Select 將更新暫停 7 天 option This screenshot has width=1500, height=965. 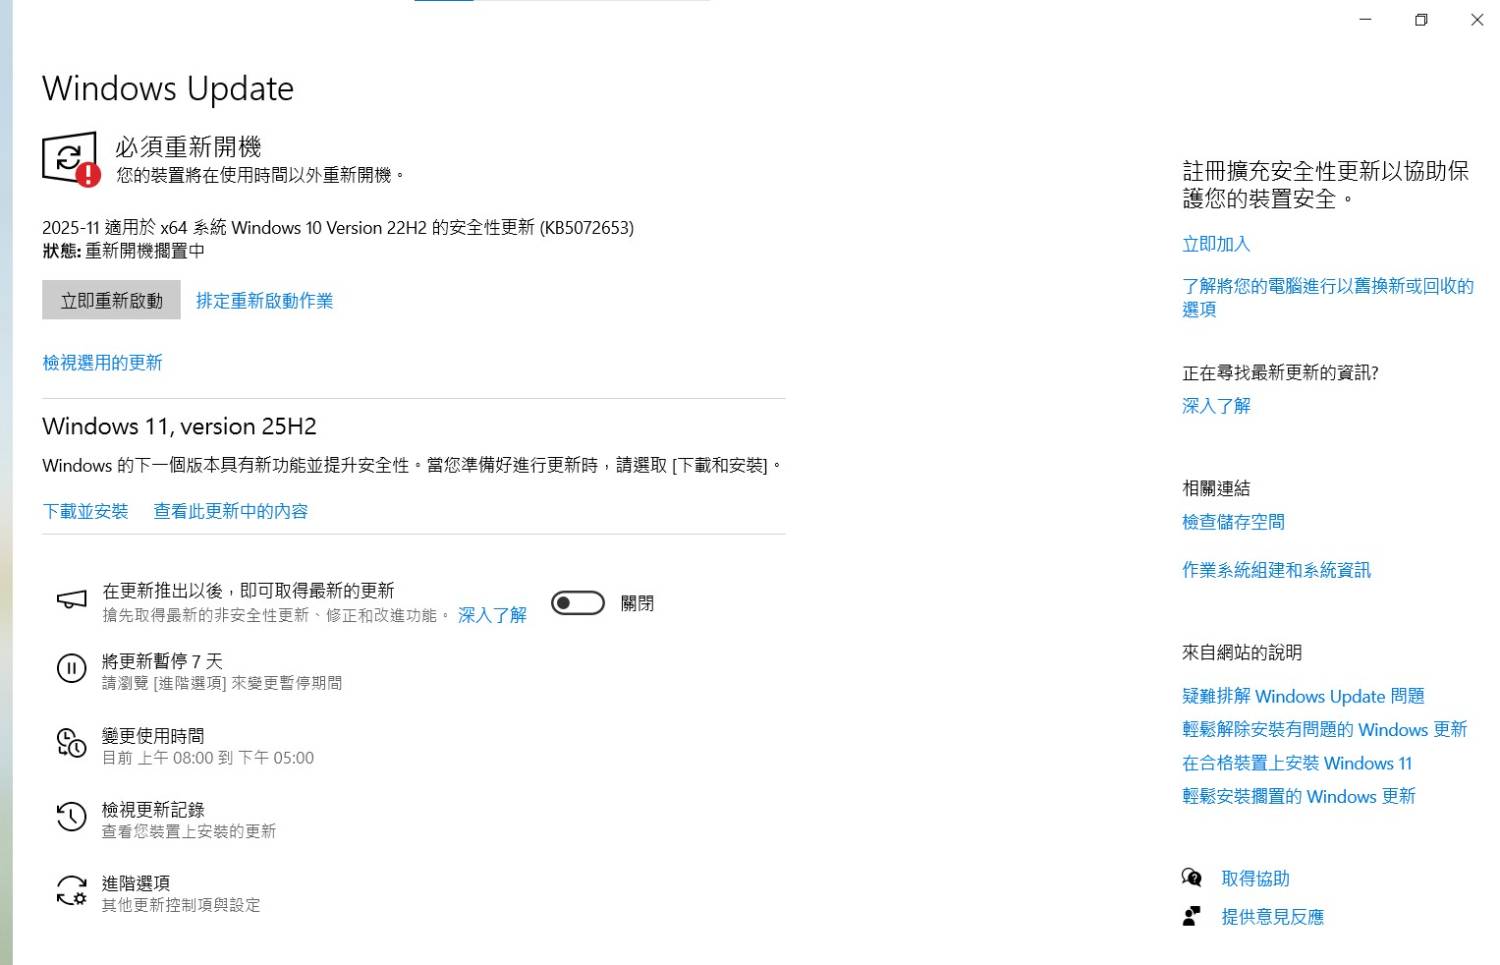pos(162,661)
